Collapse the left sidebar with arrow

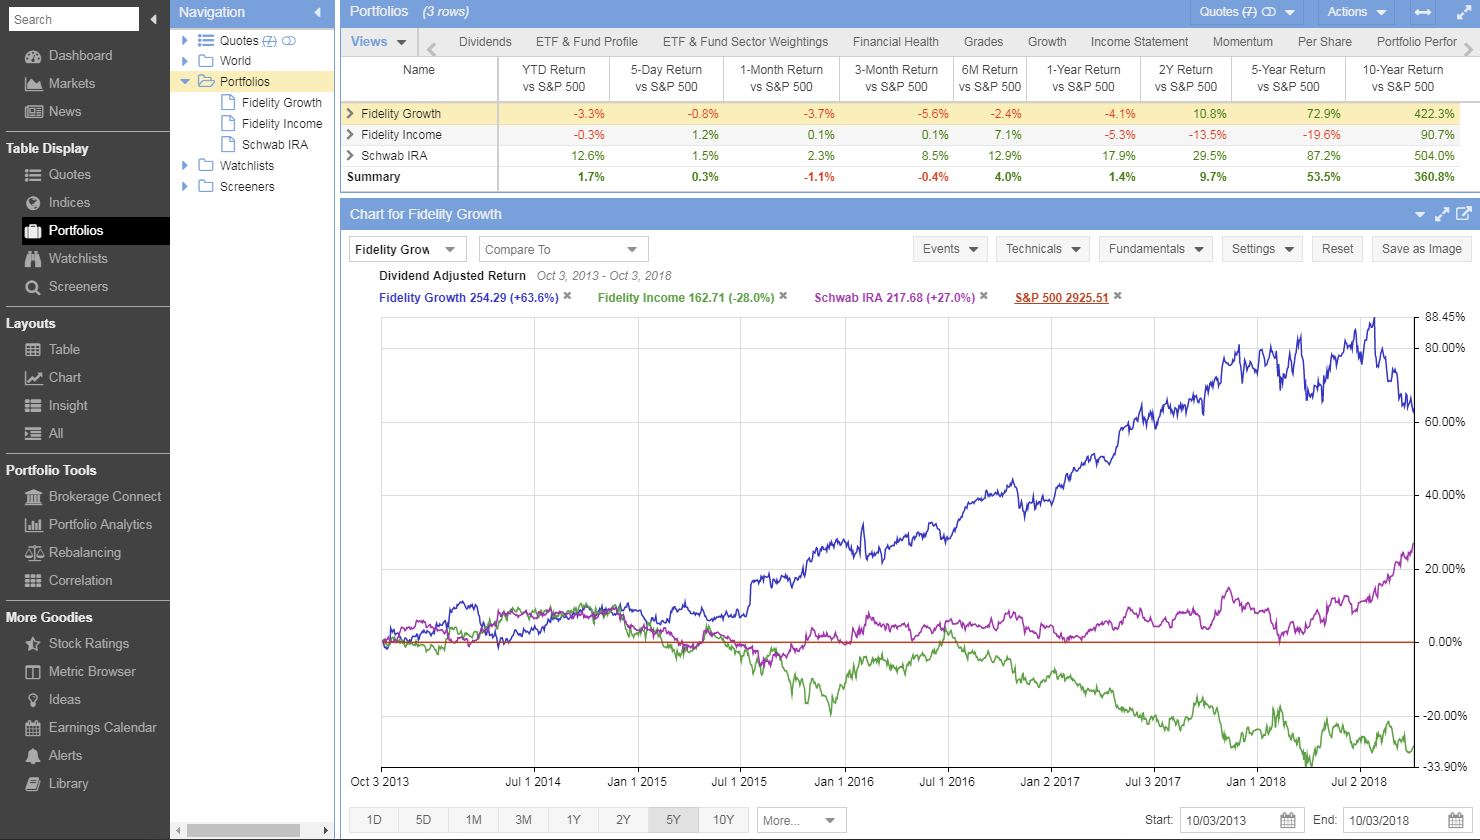[154, 19]
